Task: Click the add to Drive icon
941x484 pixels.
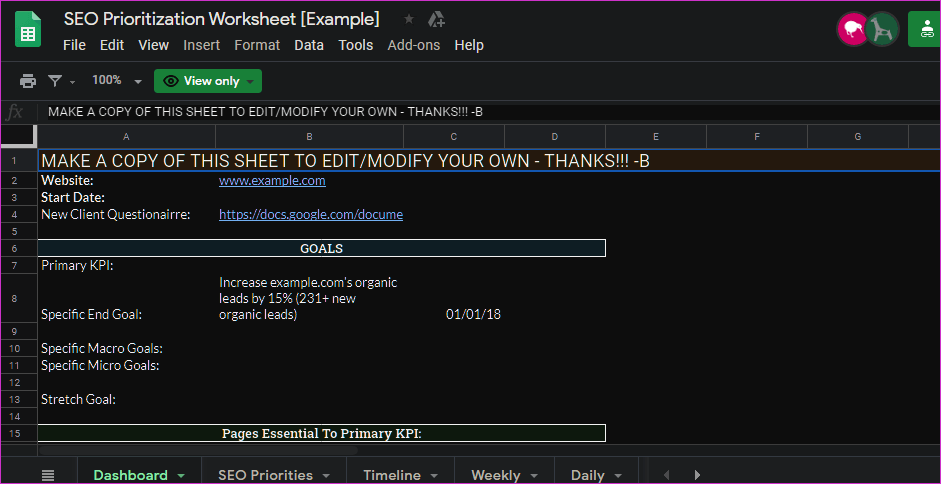Action: (436, 20)
